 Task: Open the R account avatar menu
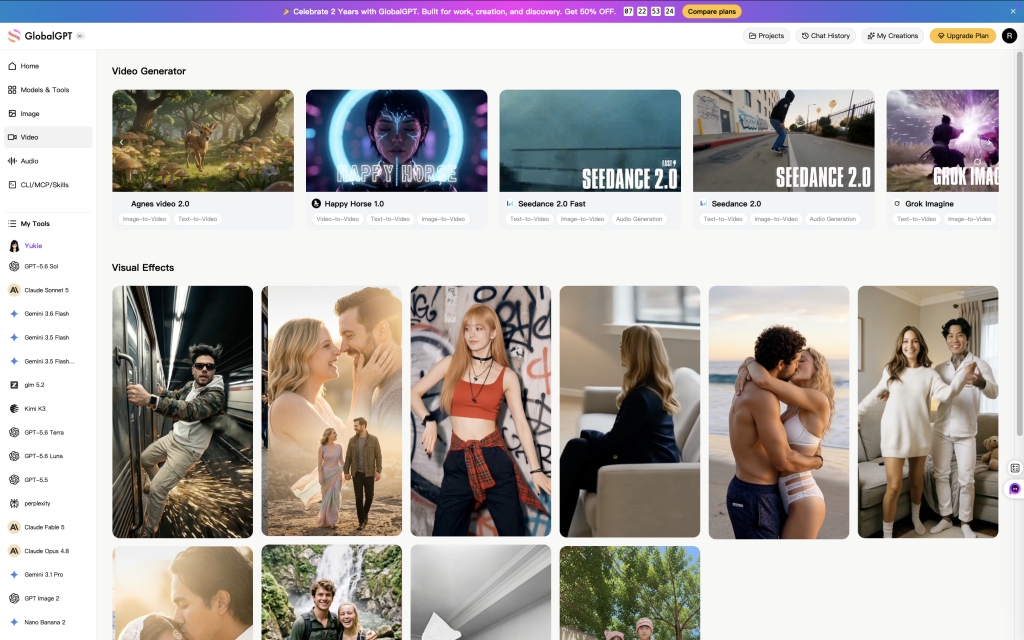pyautogui.click(x=1009, y=36)
